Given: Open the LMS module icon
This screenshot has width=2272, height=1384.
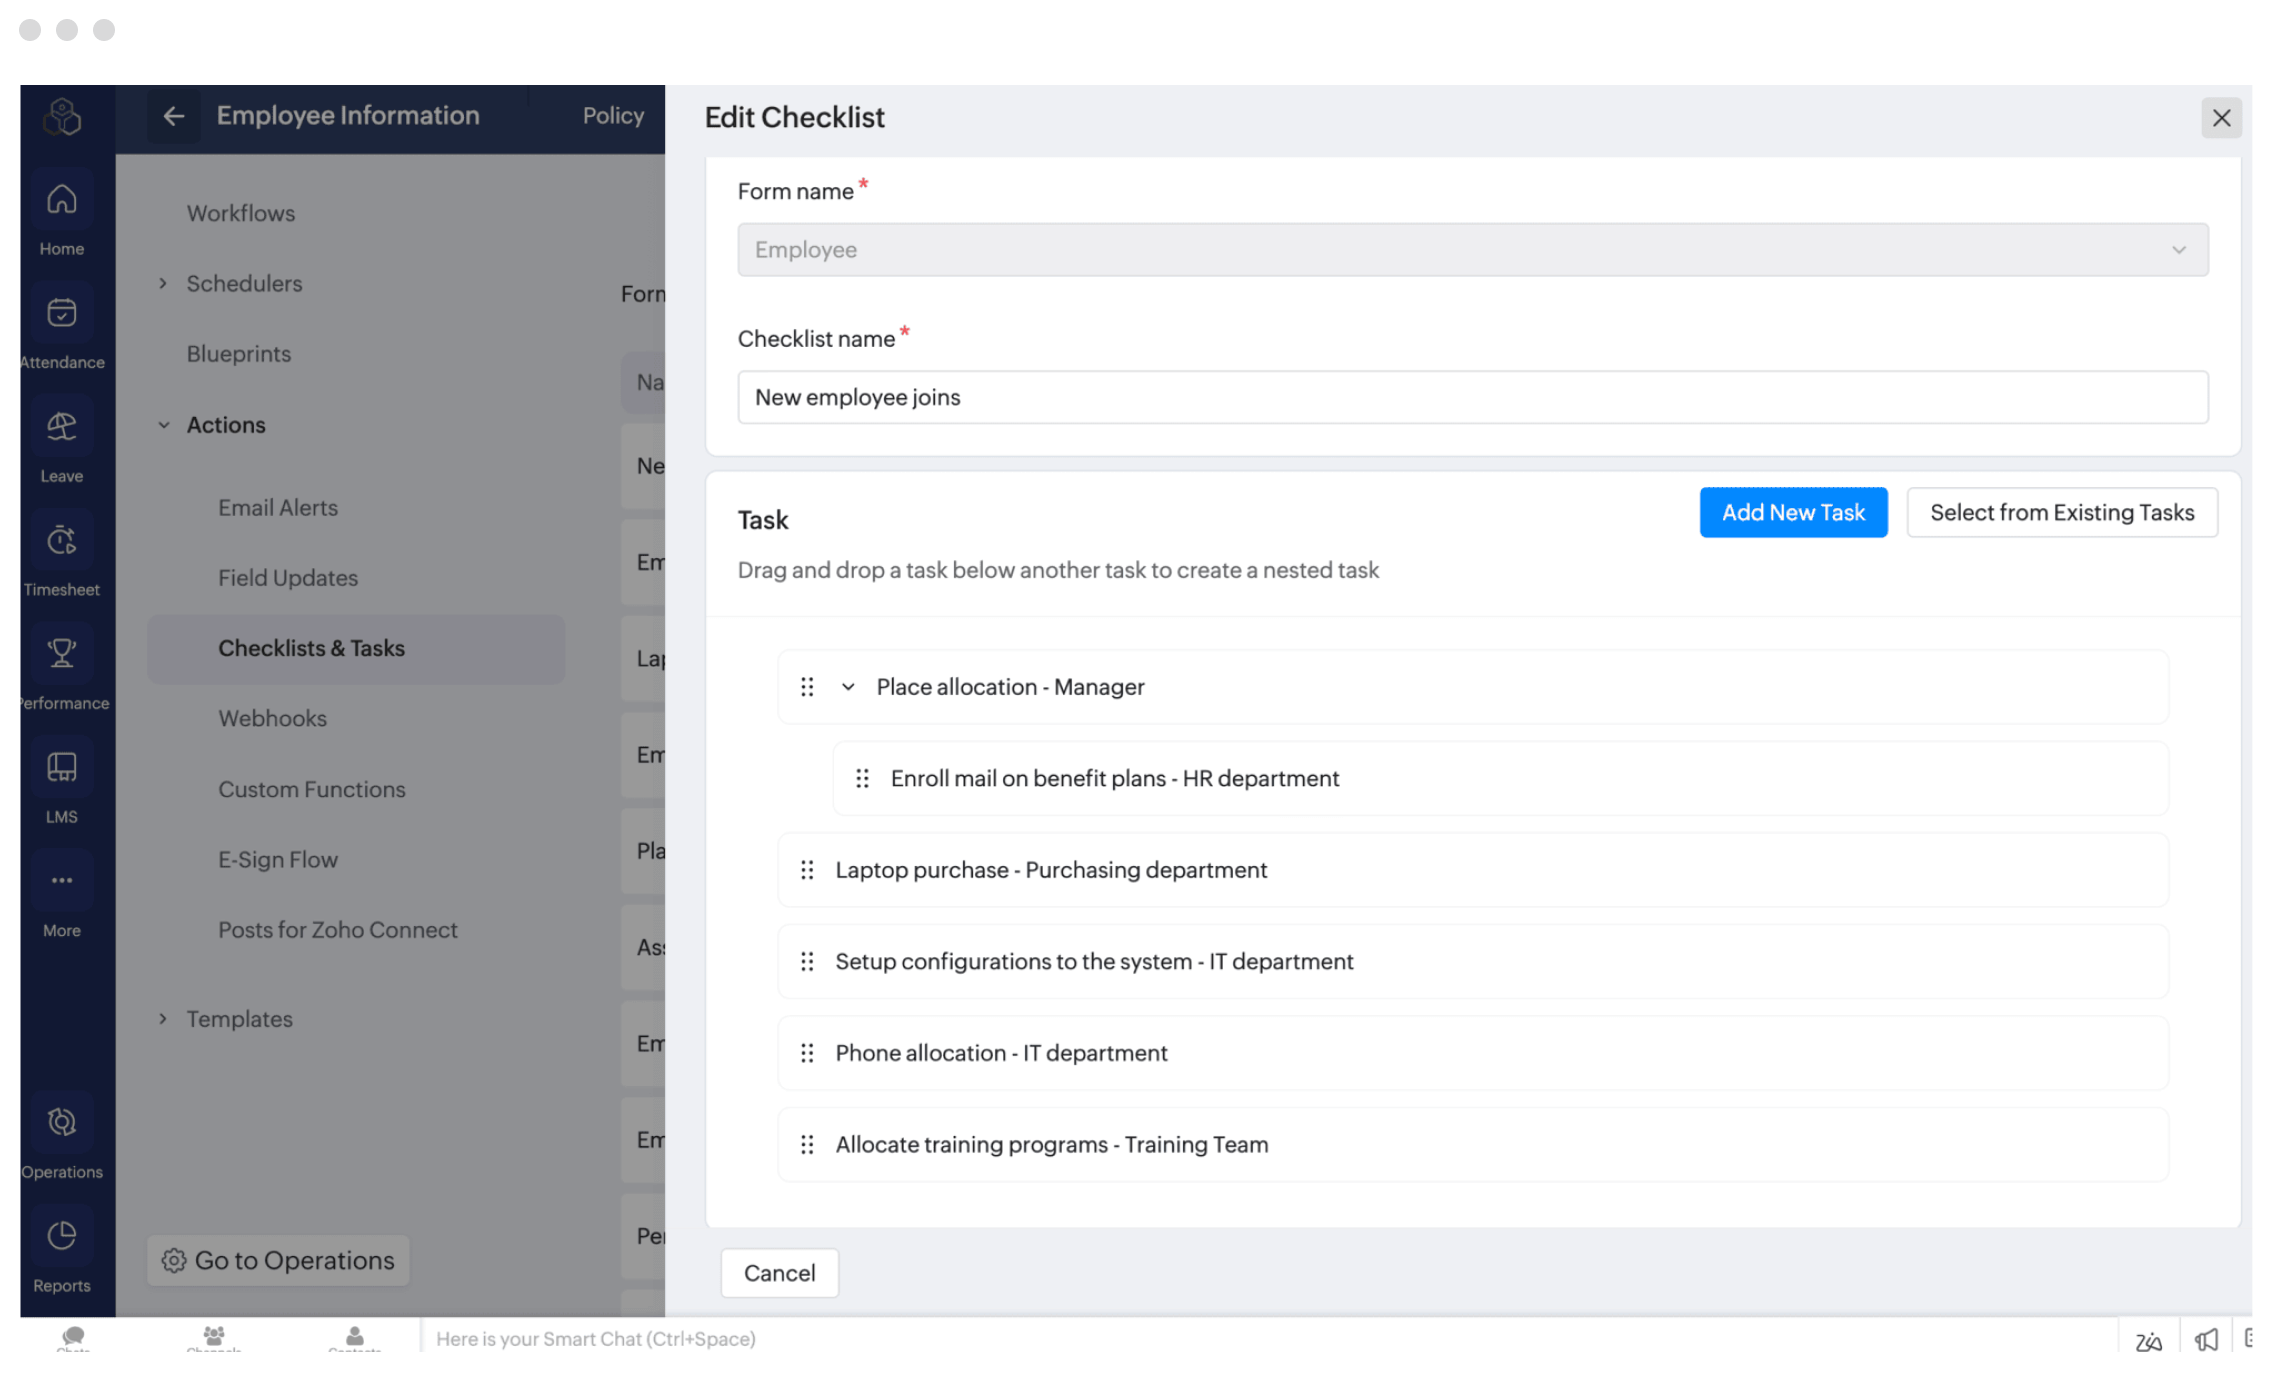Looking at the screenshot, I should tap(62, 768).
